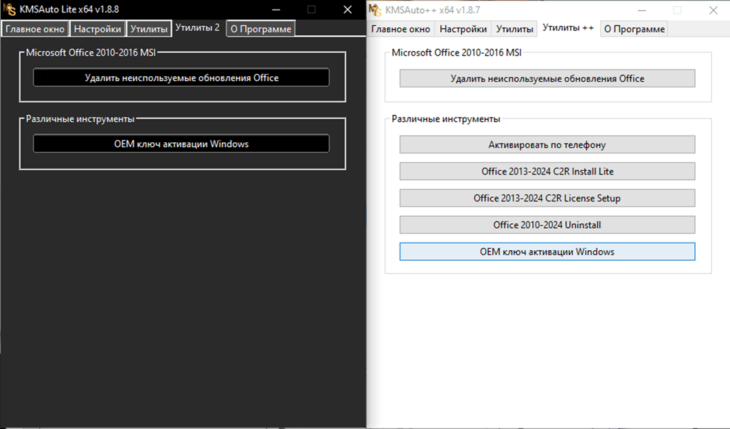Screen dimensions: 730x429
Task: Open Утилиты tab in KMSAuto++ window
Action: coord(514,29)
